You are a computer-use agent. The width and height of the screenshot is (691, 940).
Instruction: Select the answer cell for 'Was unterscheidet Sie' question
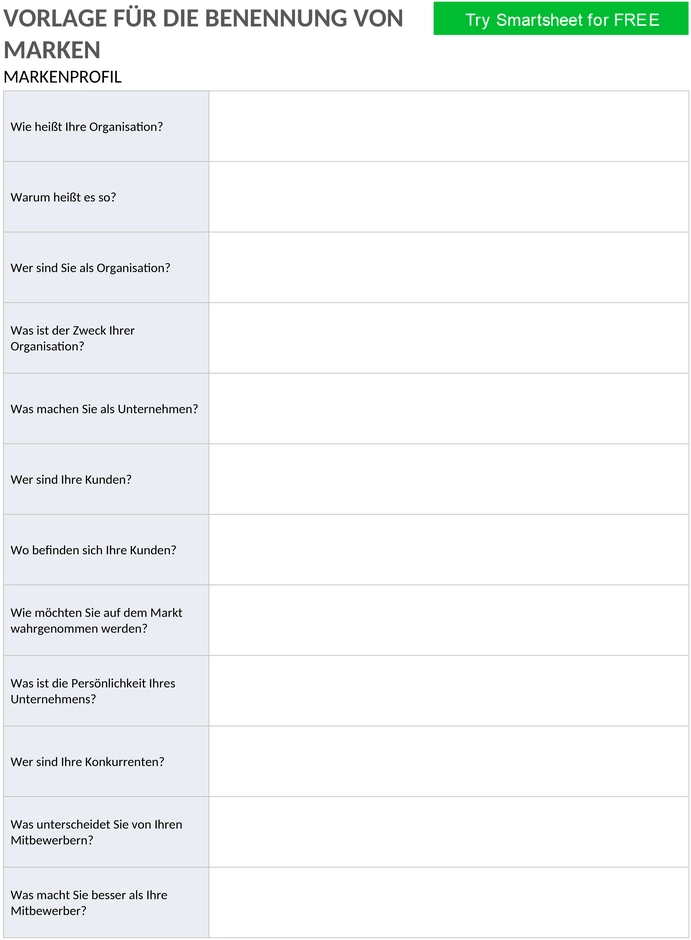click(448, 832)
